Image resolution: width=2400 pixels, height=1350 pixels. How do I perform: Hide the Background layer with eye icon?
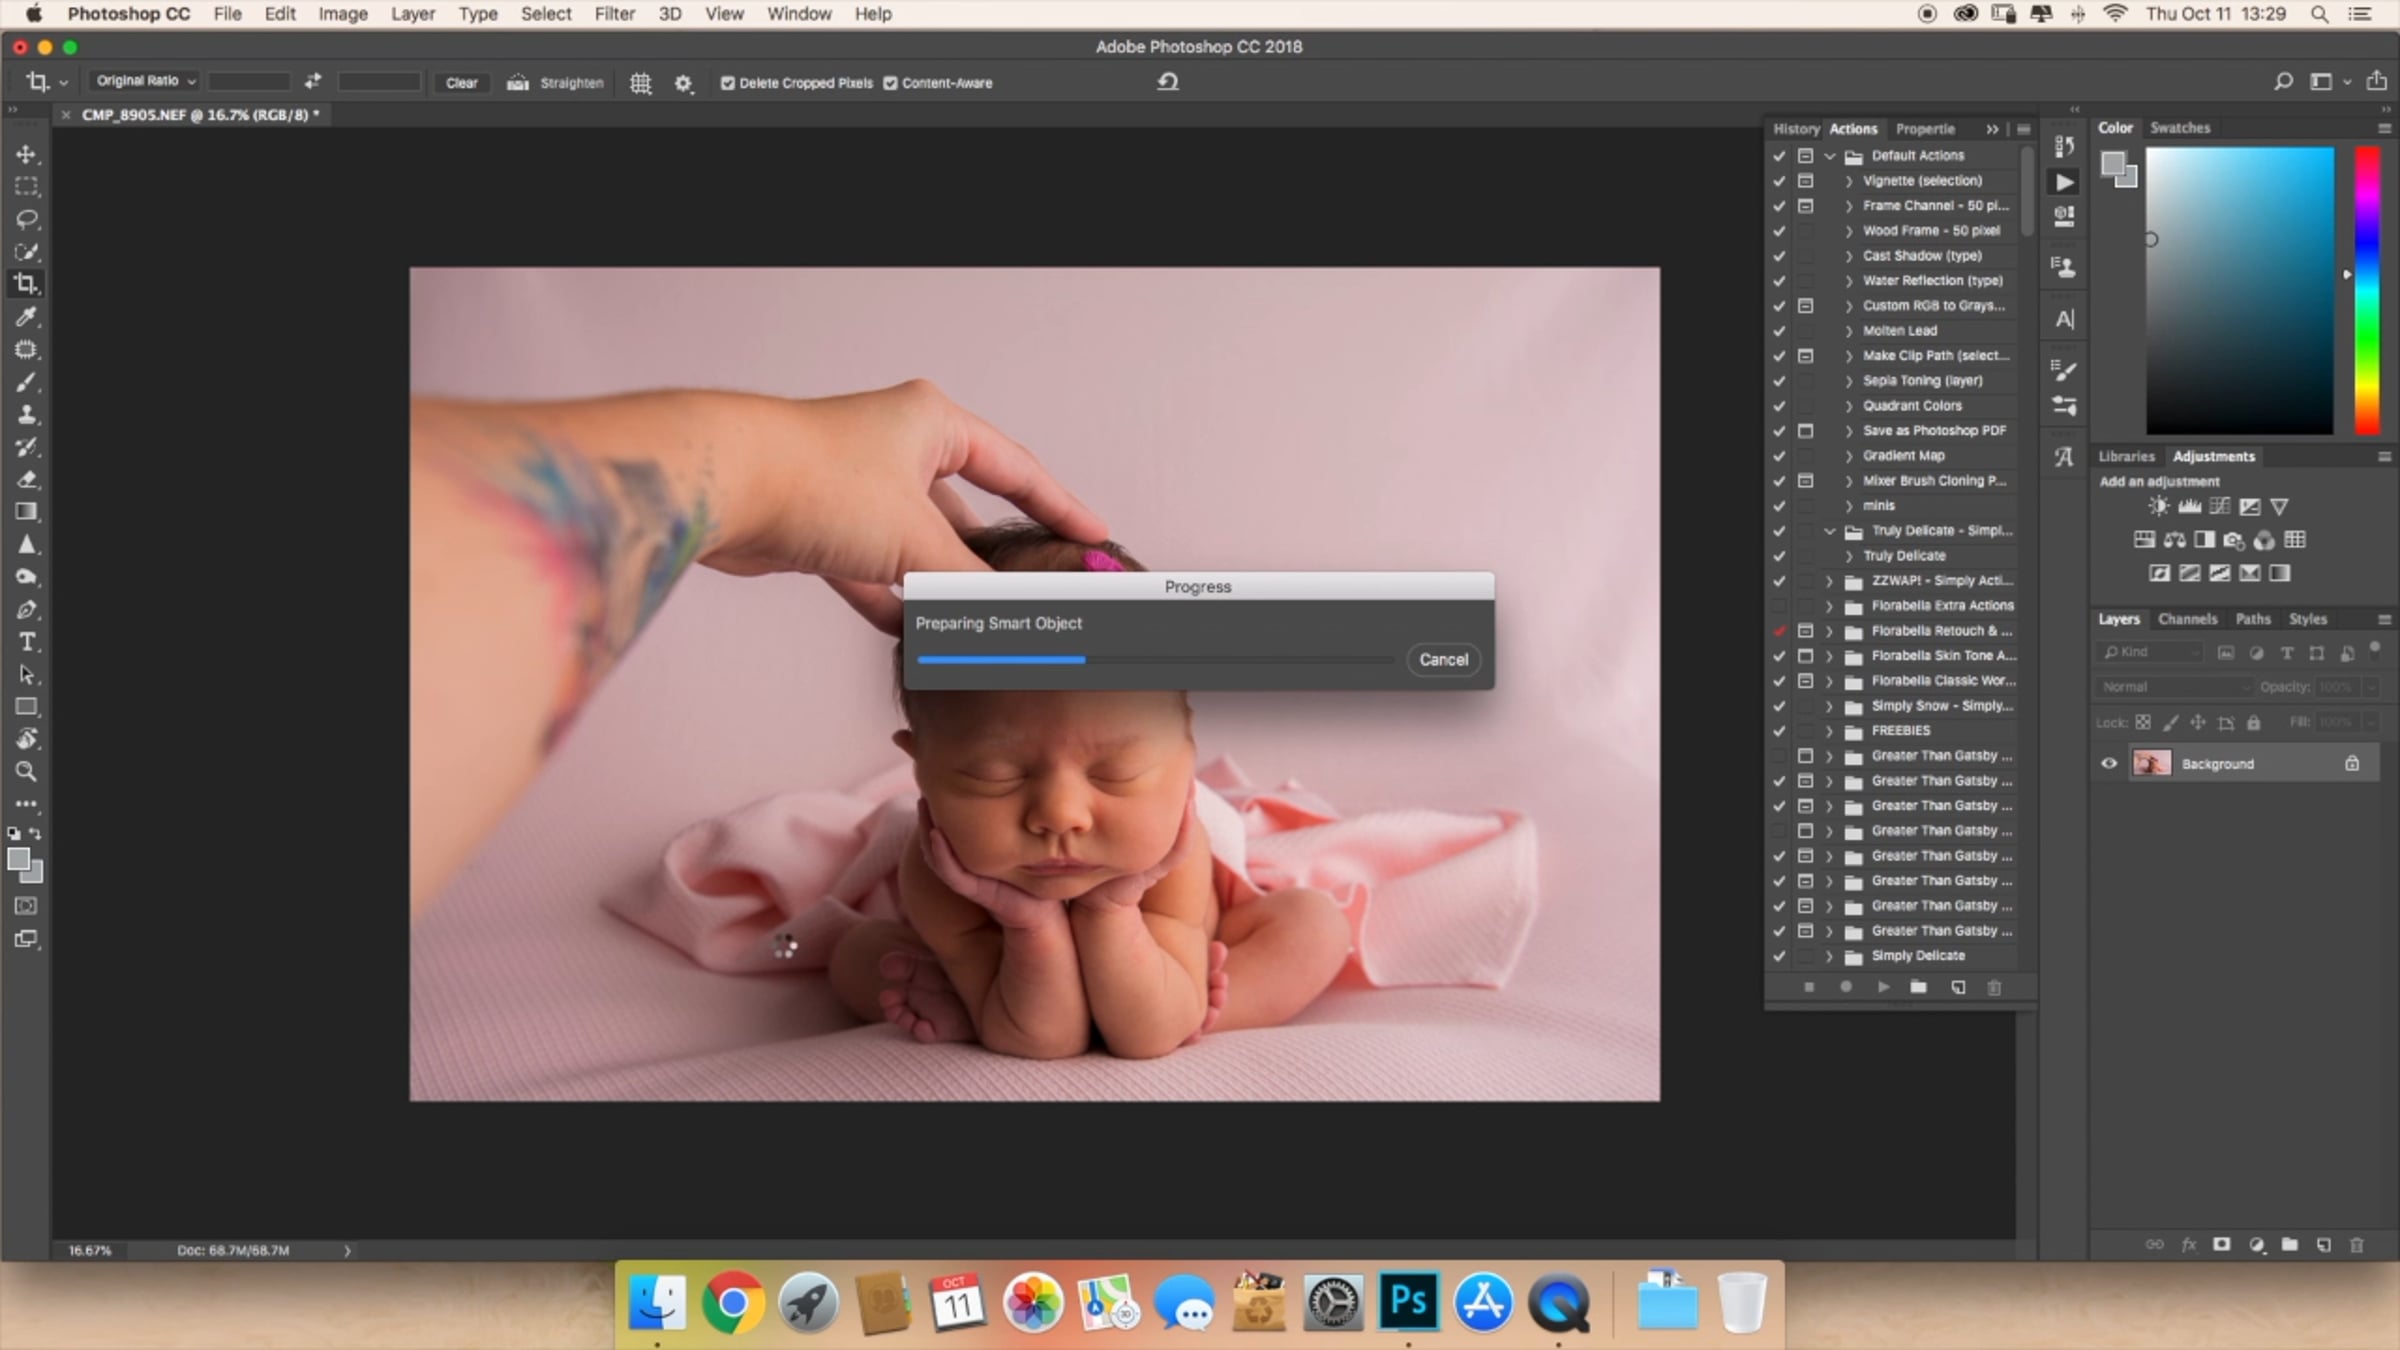coord(2109,764)
